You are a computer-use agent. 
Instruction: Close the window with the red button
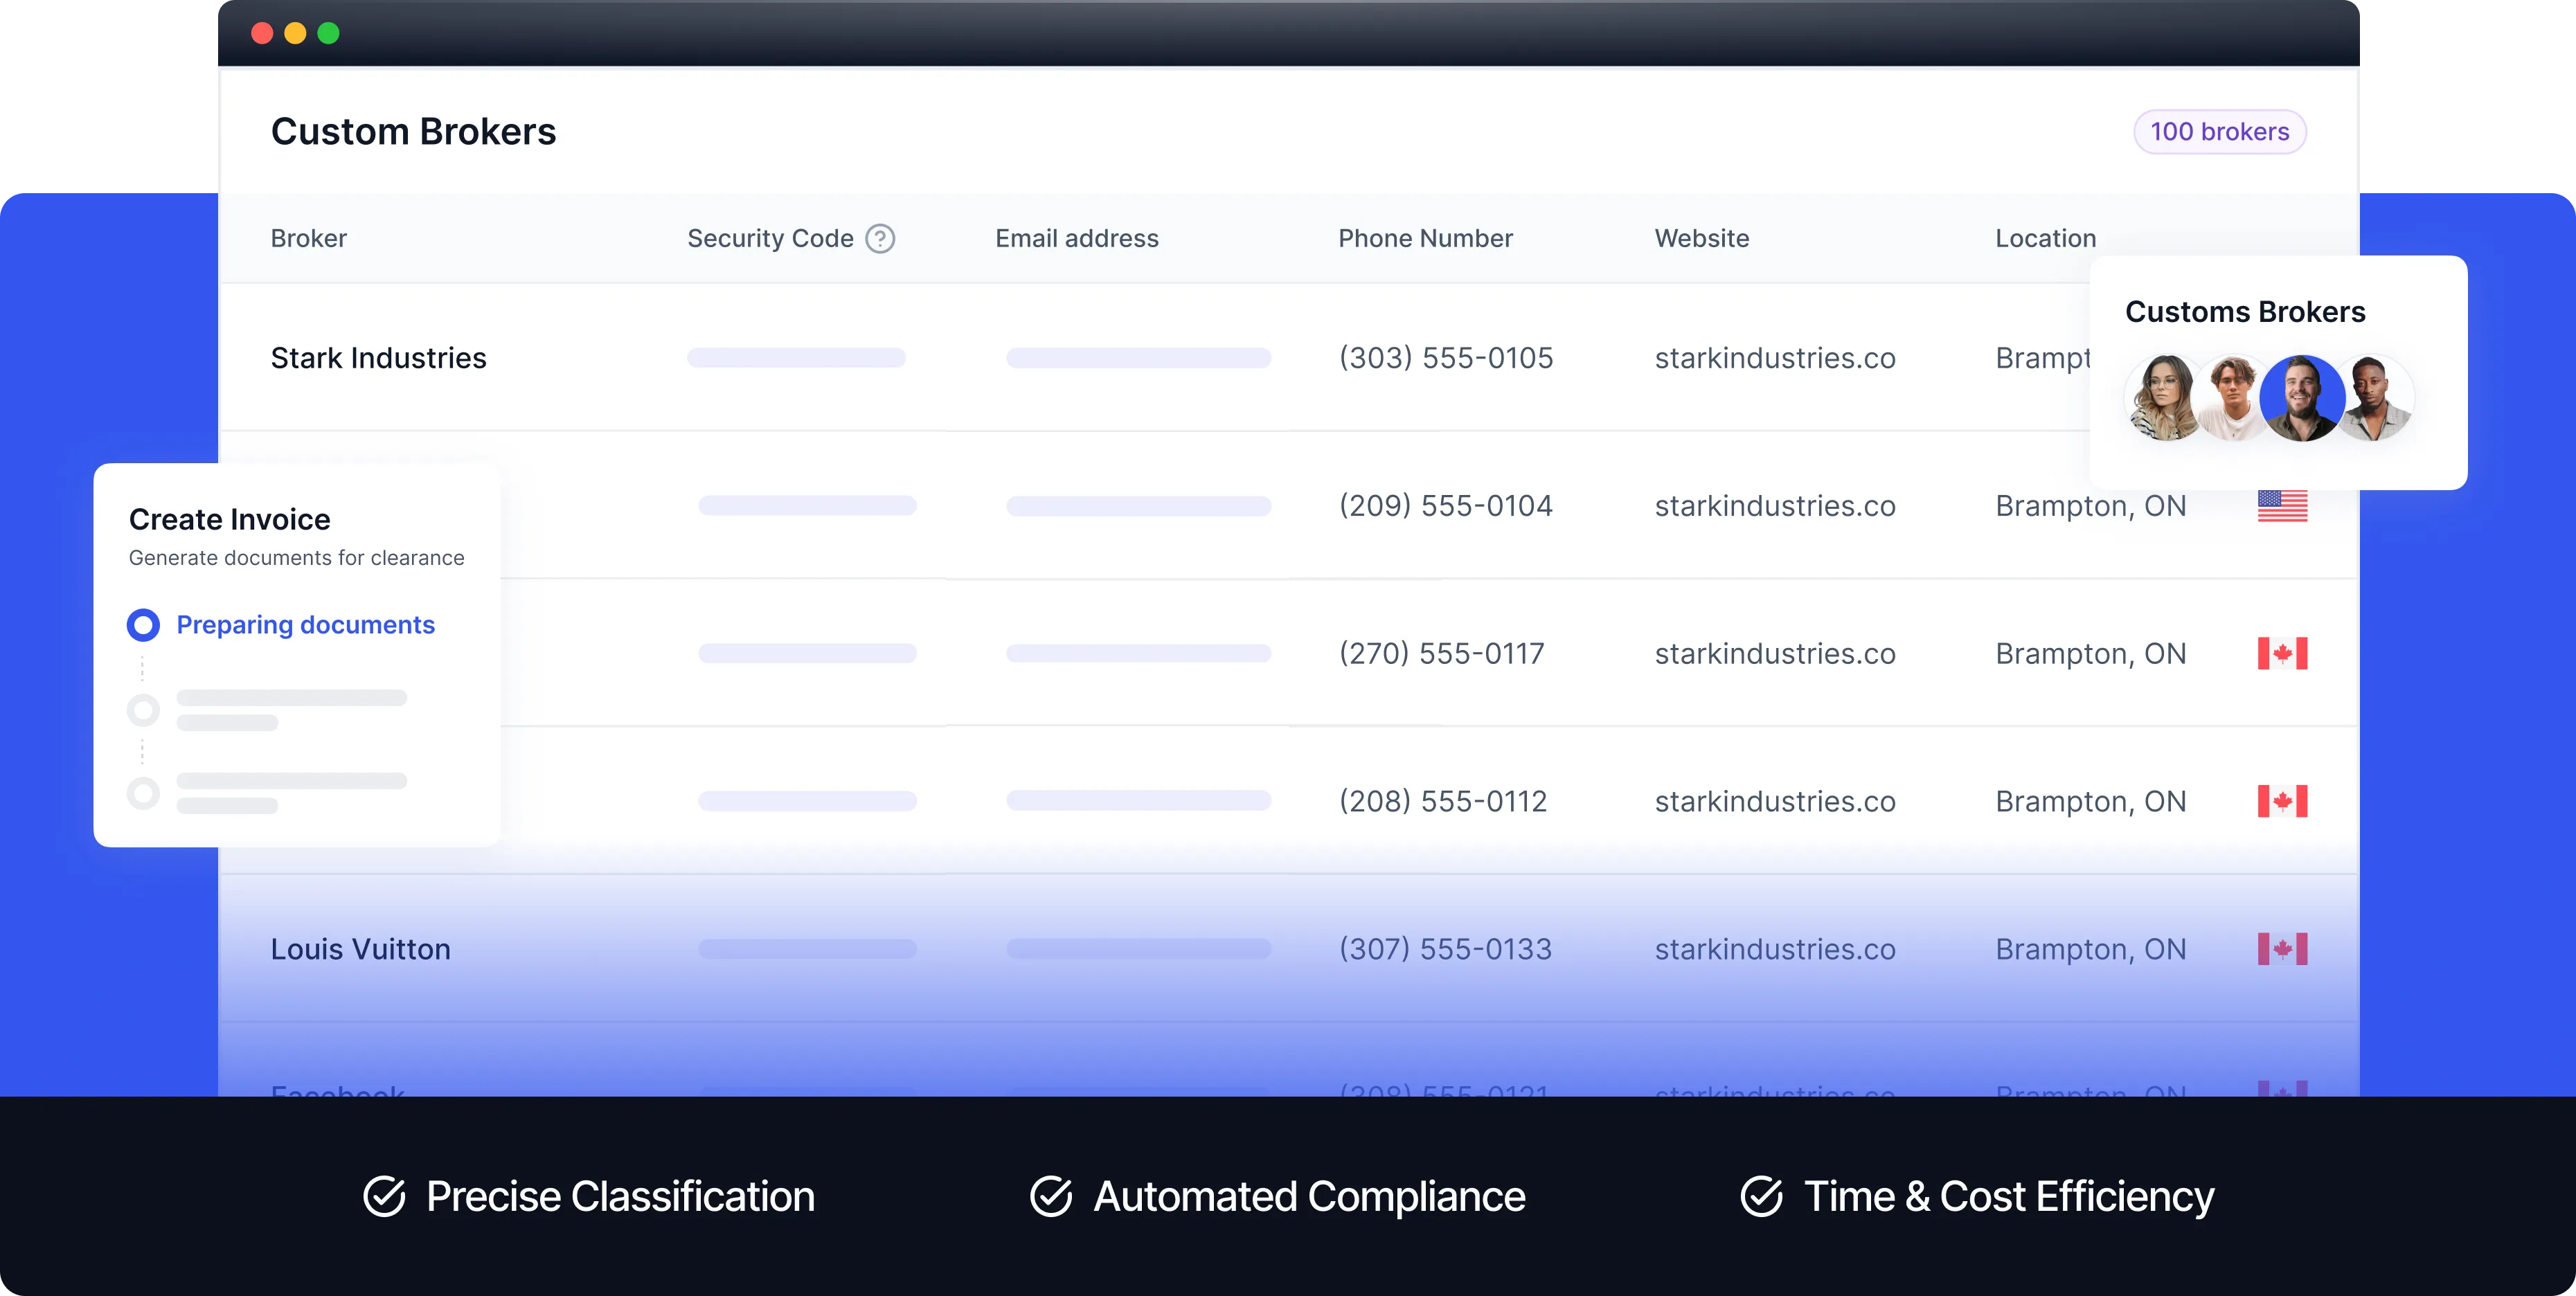click(x=262, y=33)
